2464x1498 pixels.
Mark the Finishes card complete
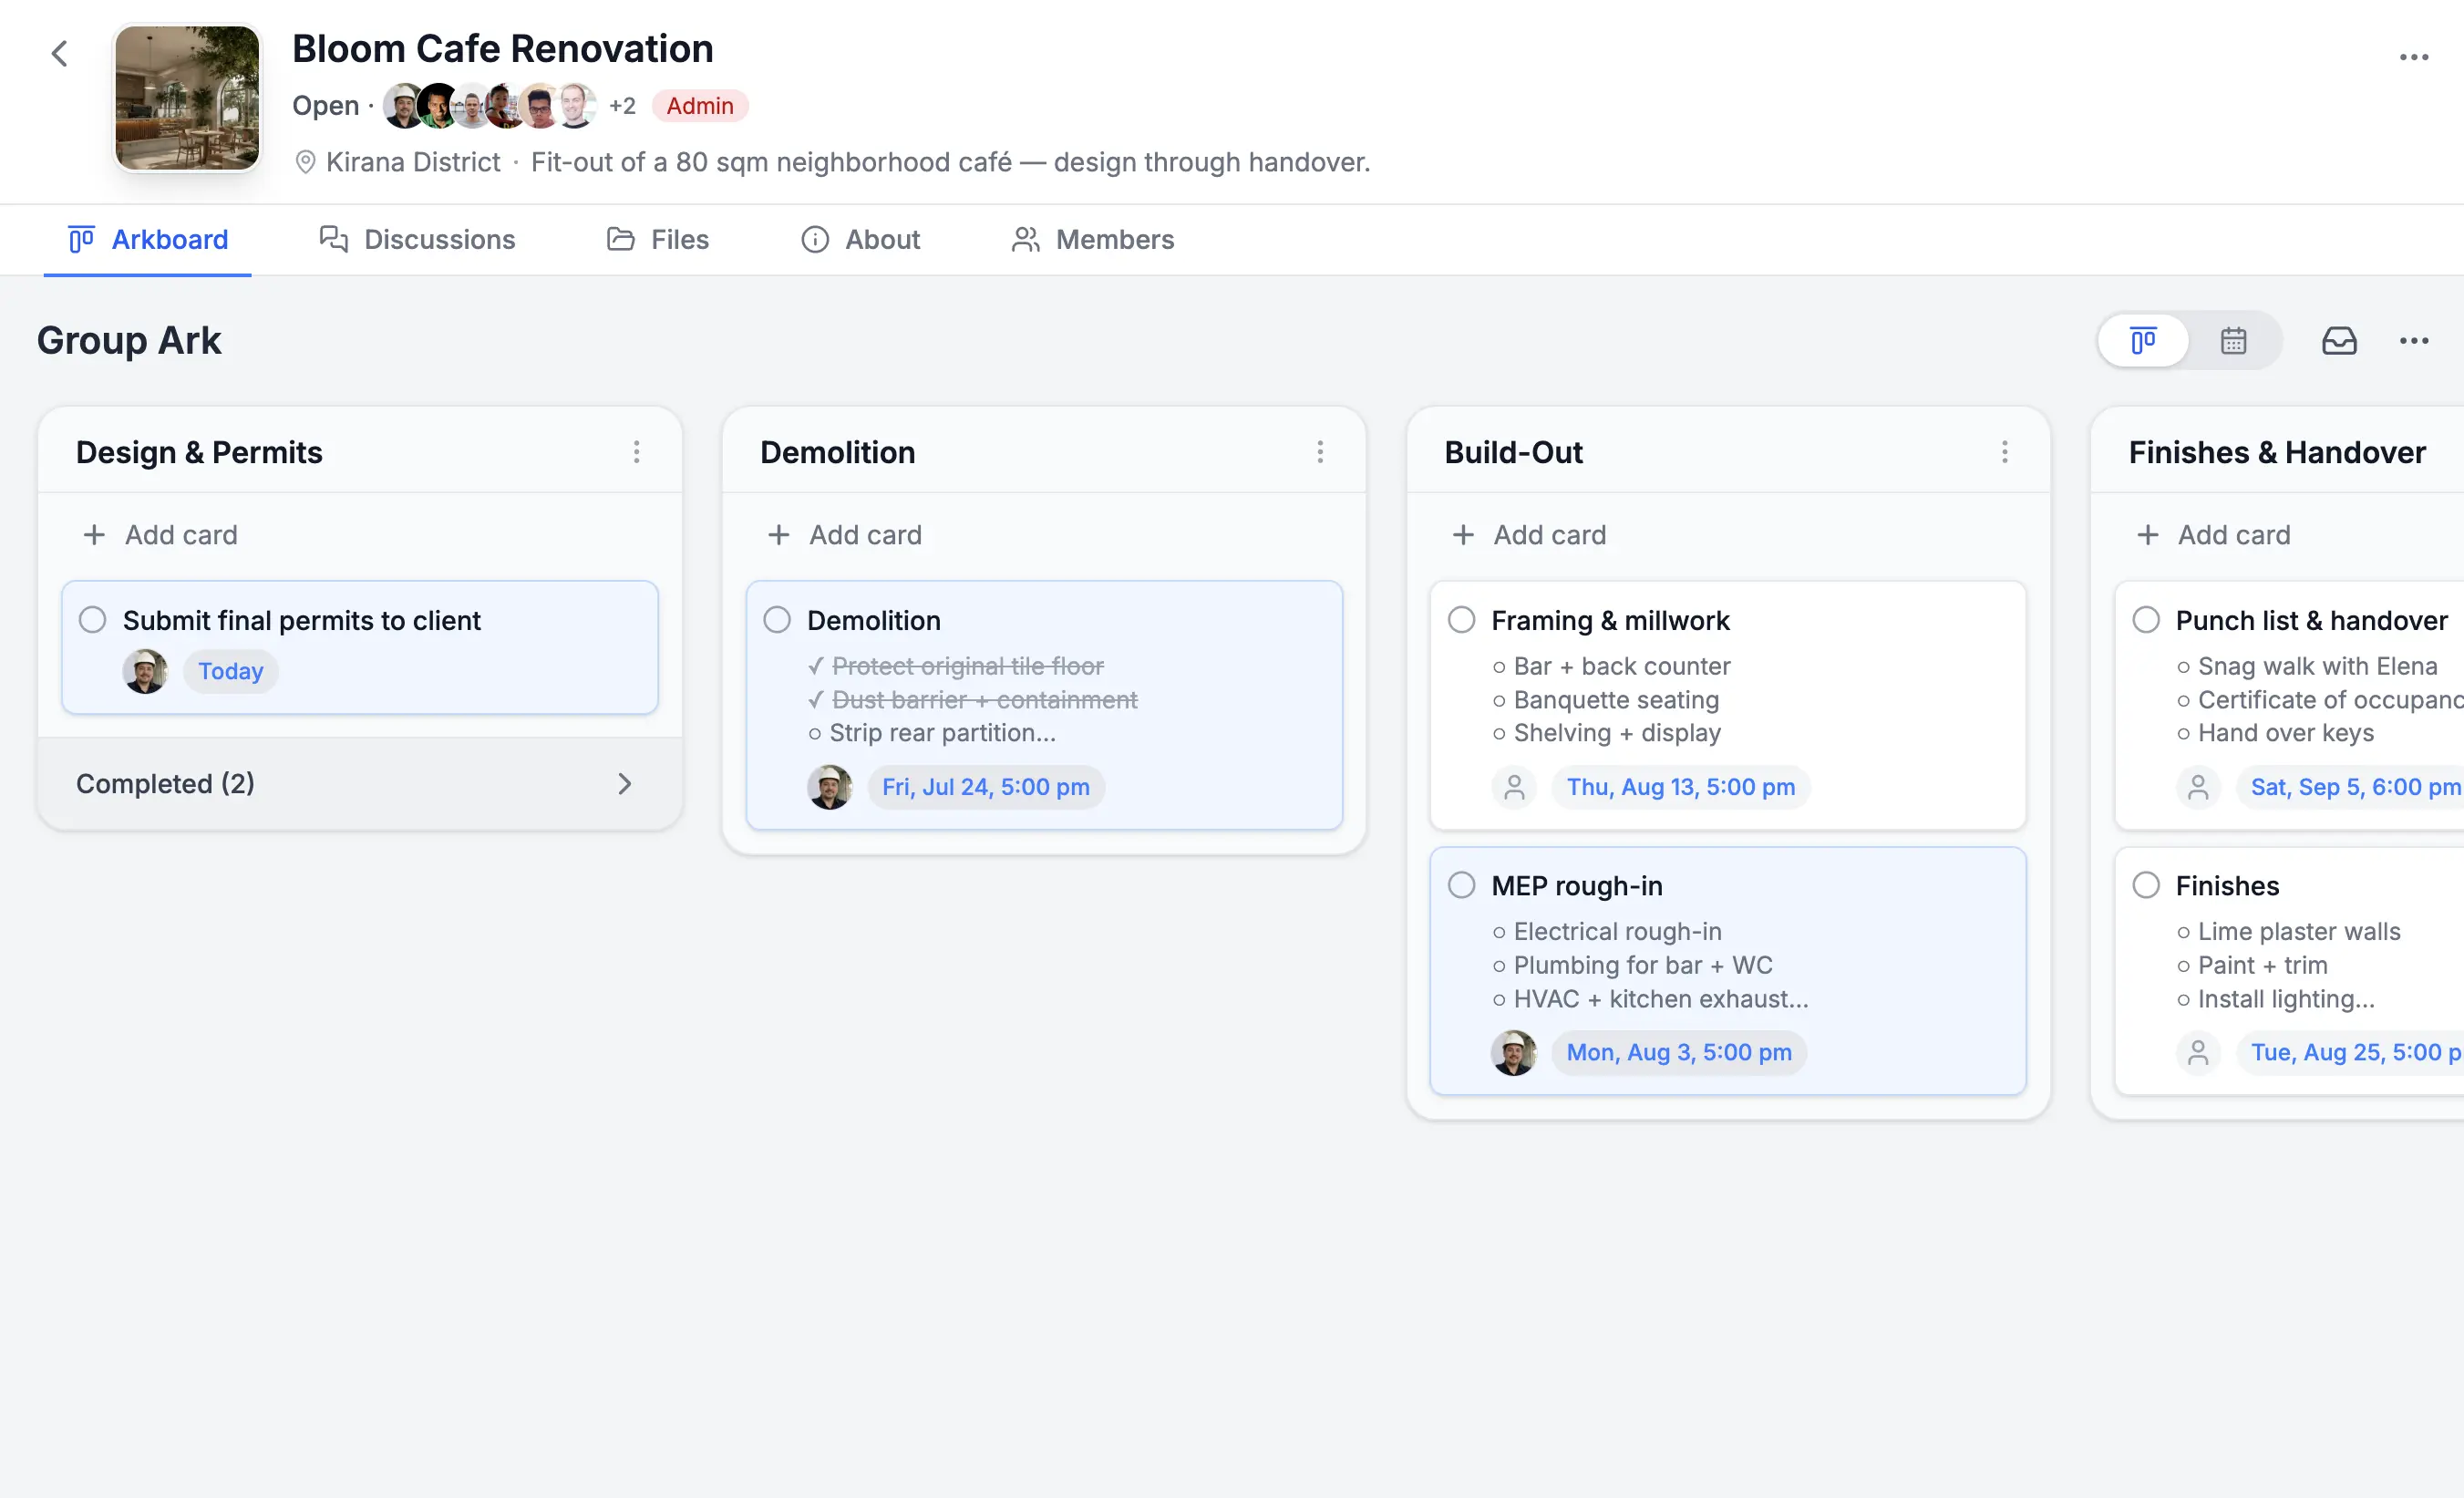(2146, 885)
